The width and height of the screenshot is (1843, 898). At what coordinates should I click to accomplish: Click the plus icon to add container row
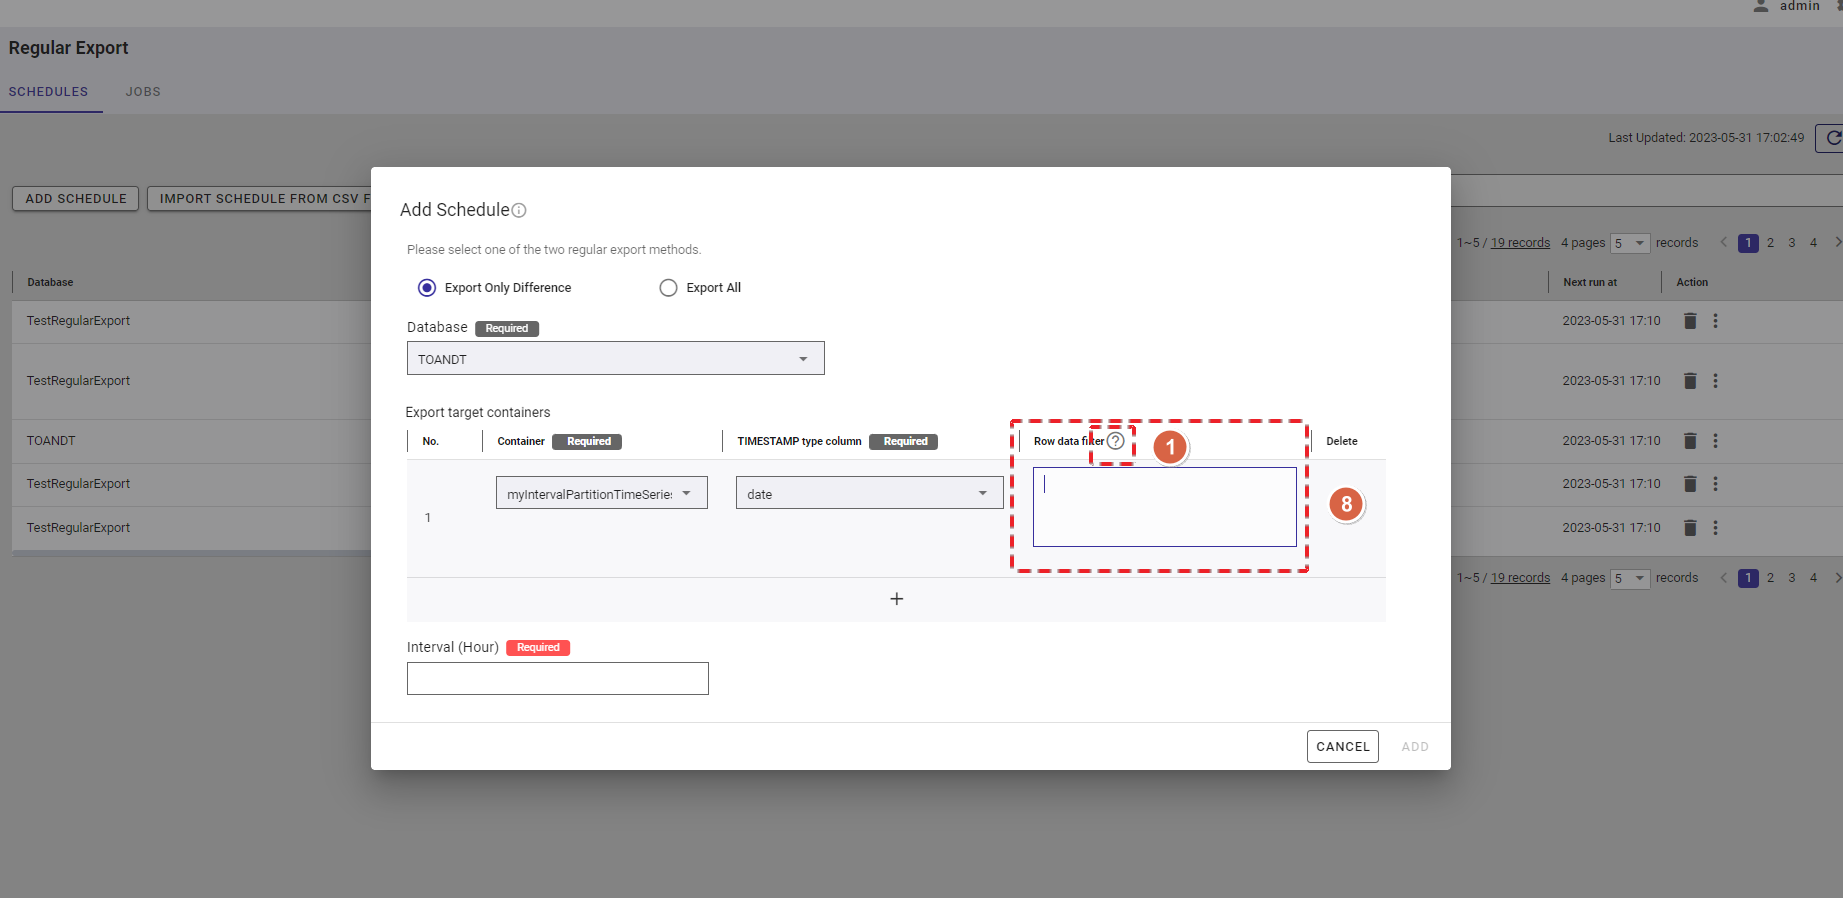point(896,599)
